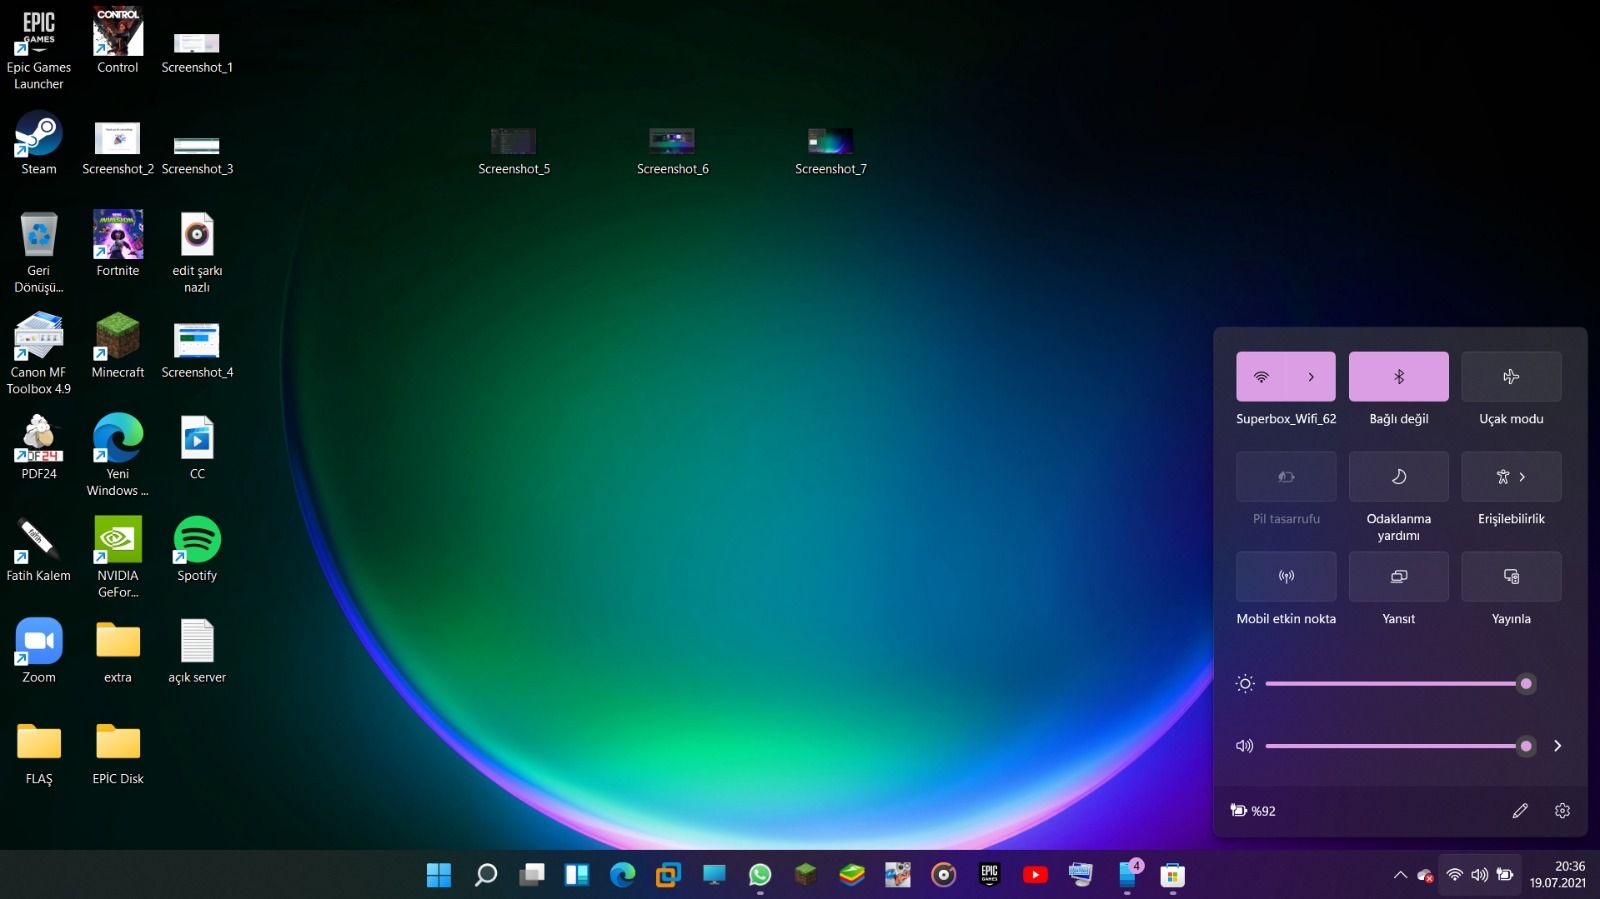
Task: Open the Epic Games taskbar icon
Action: tap(990, 875)
